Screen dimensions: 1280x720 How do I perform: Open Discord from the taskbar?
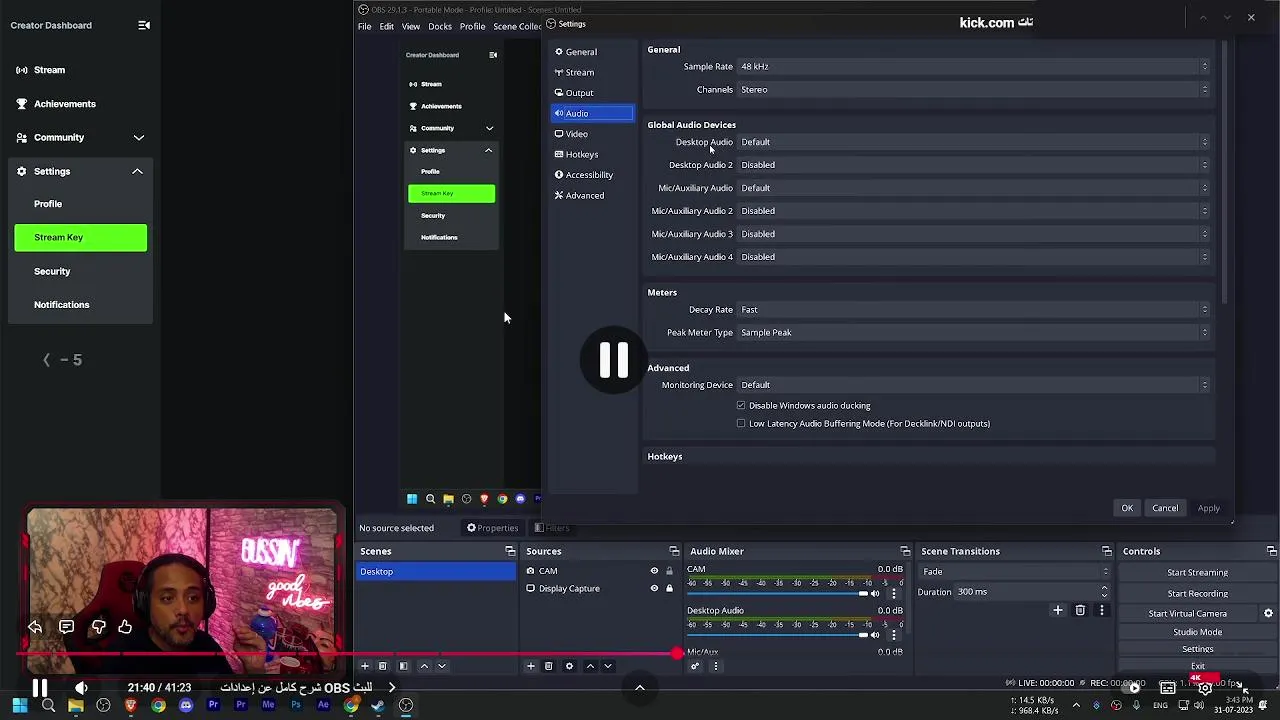pyautogui.click(x=186, y=705)
